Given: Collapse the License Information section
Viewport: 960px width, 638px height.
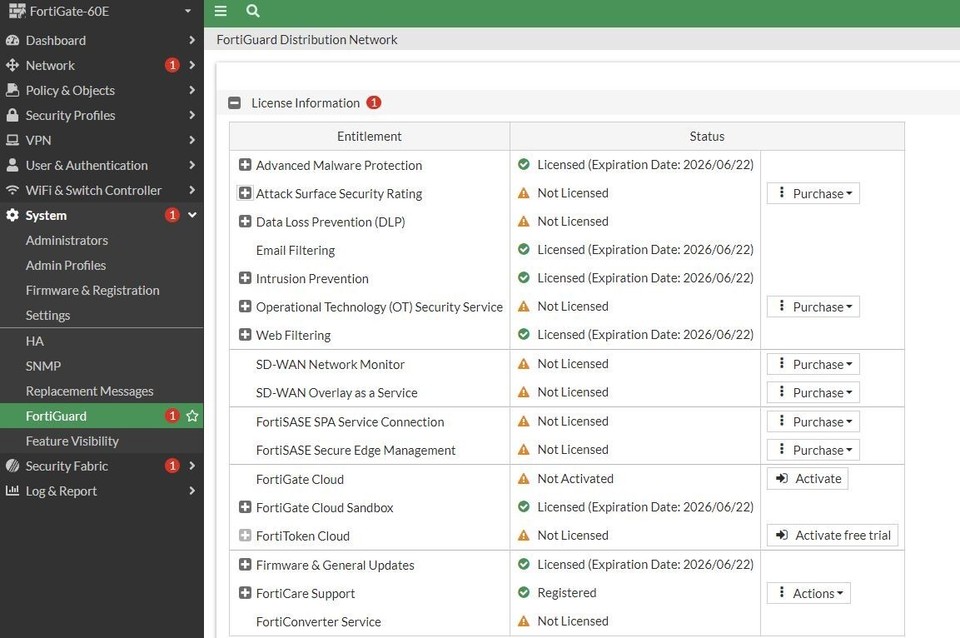Looking at the screenshot, I should (x=235, y=103).
